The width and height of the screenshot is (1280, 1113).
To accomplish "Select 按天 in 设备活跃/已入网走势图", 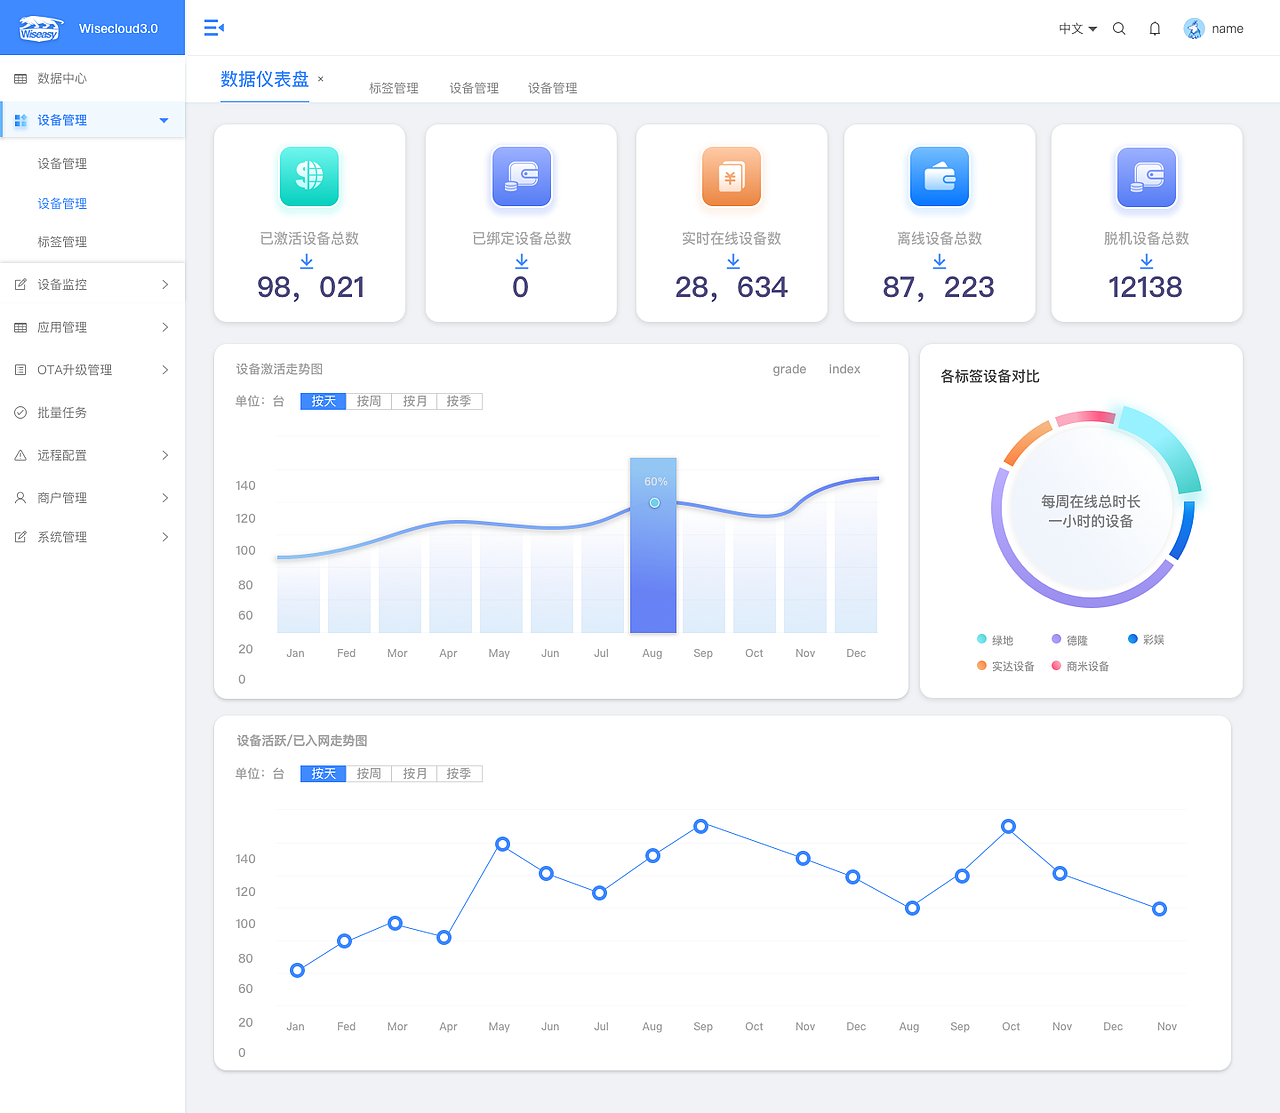I will (x=323, y=774).
